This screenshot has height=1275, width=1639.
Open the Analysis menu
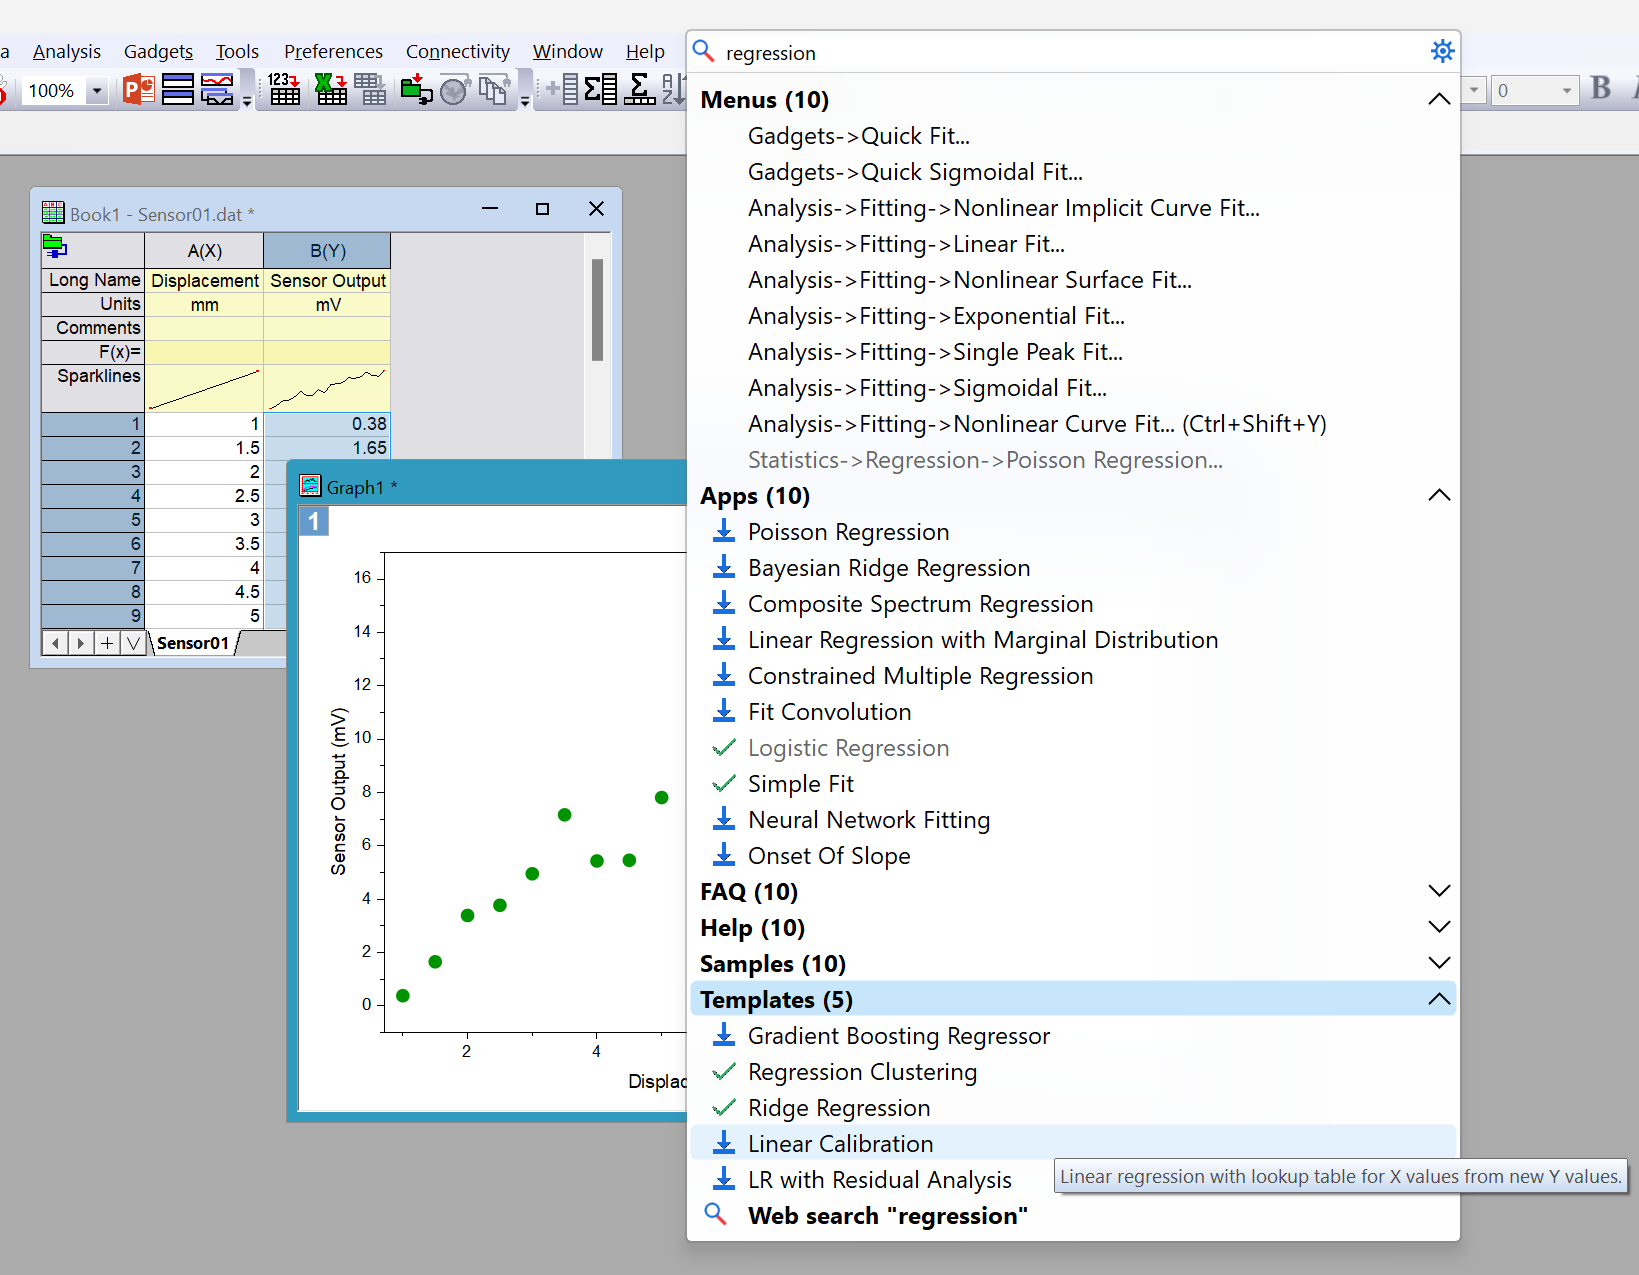(x=66, y=51)
